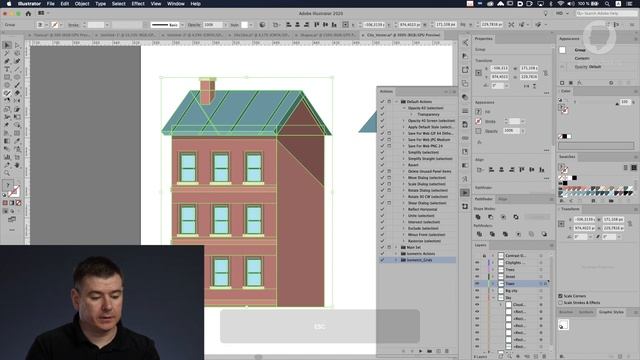The height and width of the screenshot is (360, 640).
Task: Select the Pen tool
Action: [7, 61]
